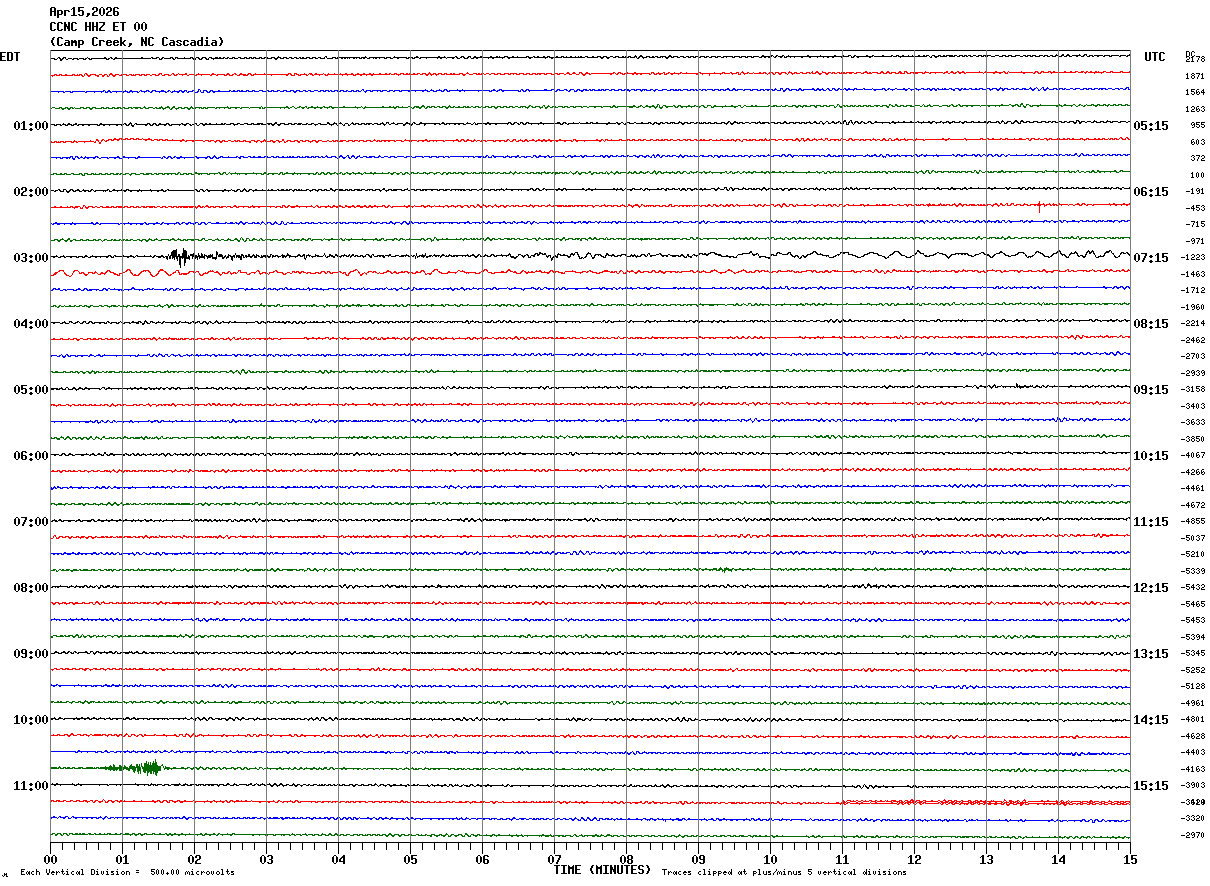The height and width of the screenshot is (886, 1210).
Task: Click the 15 minute axis tick label
Action: pos(1130,859)
